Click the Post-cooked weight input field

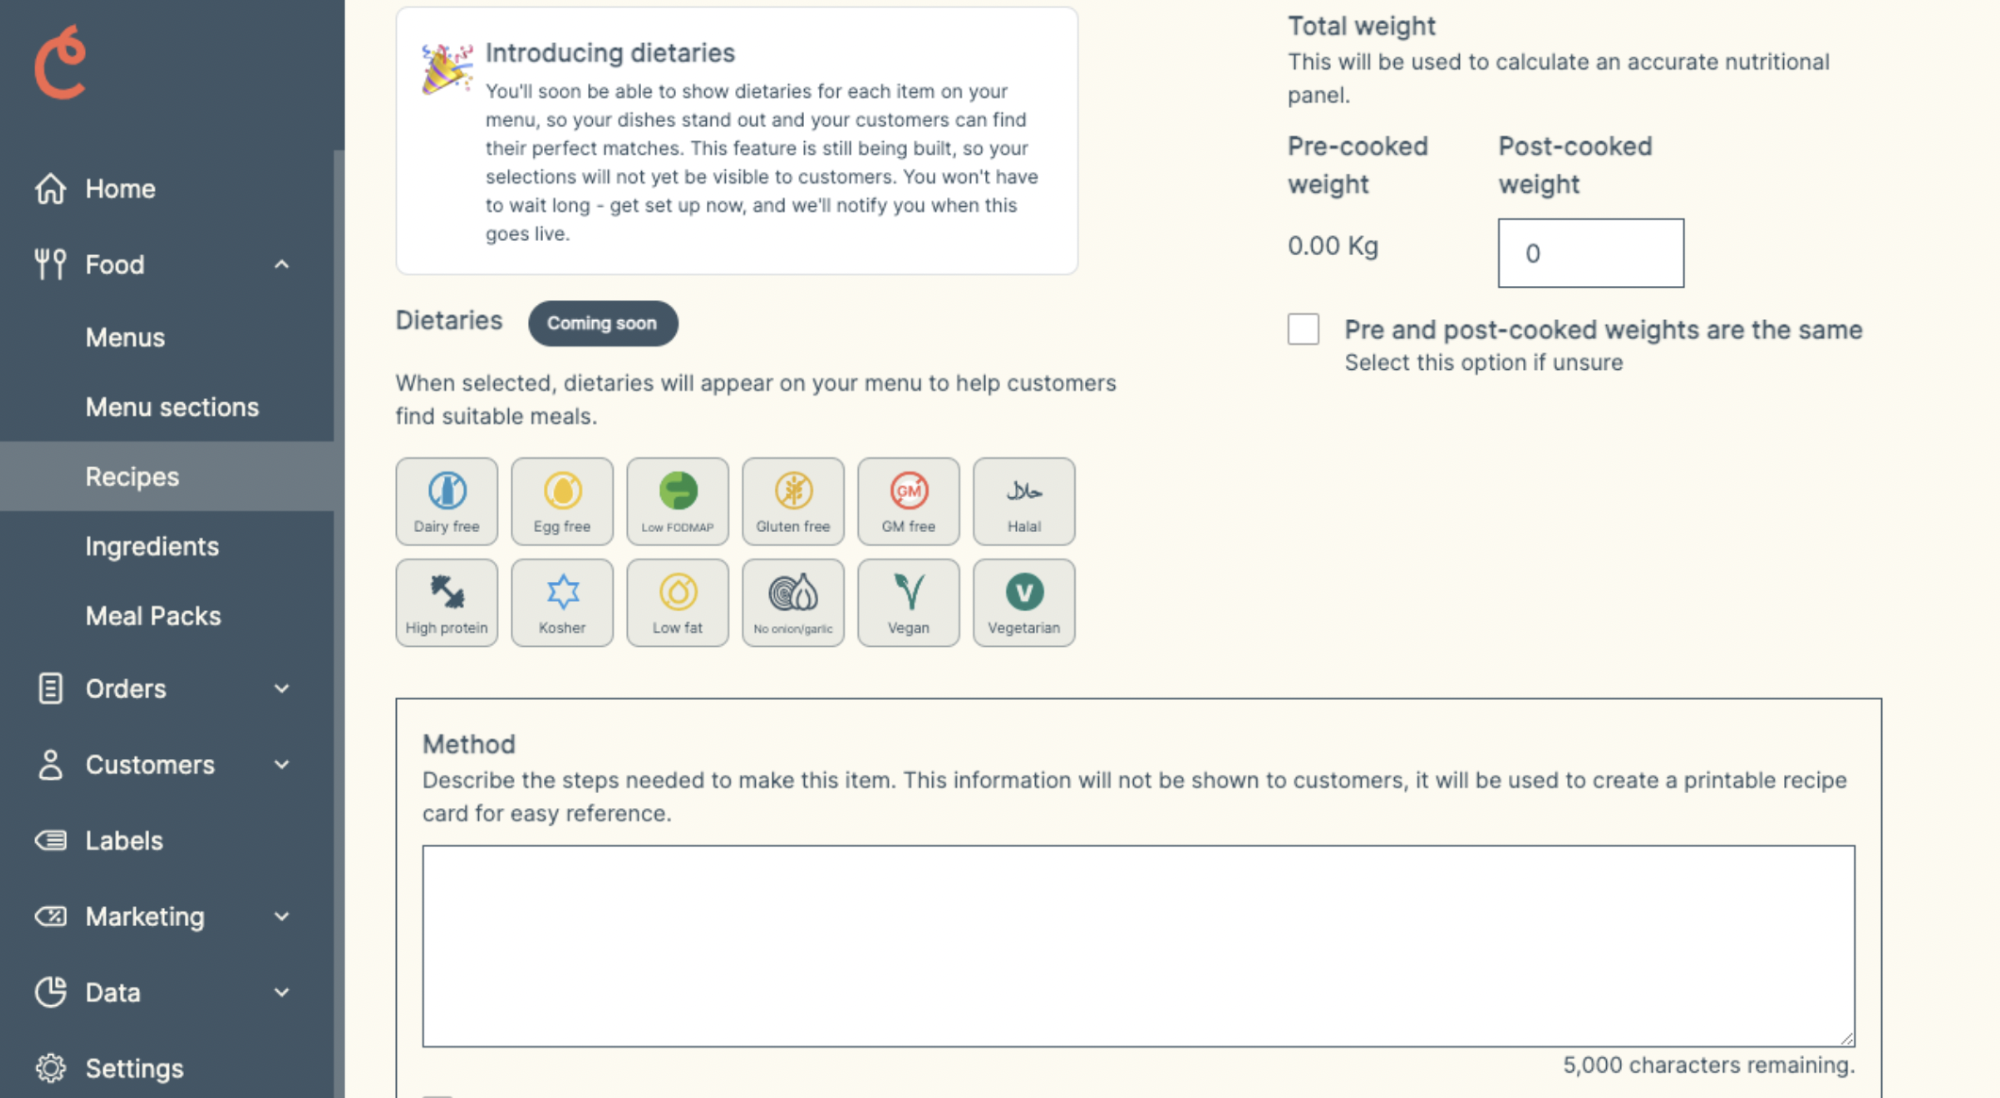coord(1592,252)
